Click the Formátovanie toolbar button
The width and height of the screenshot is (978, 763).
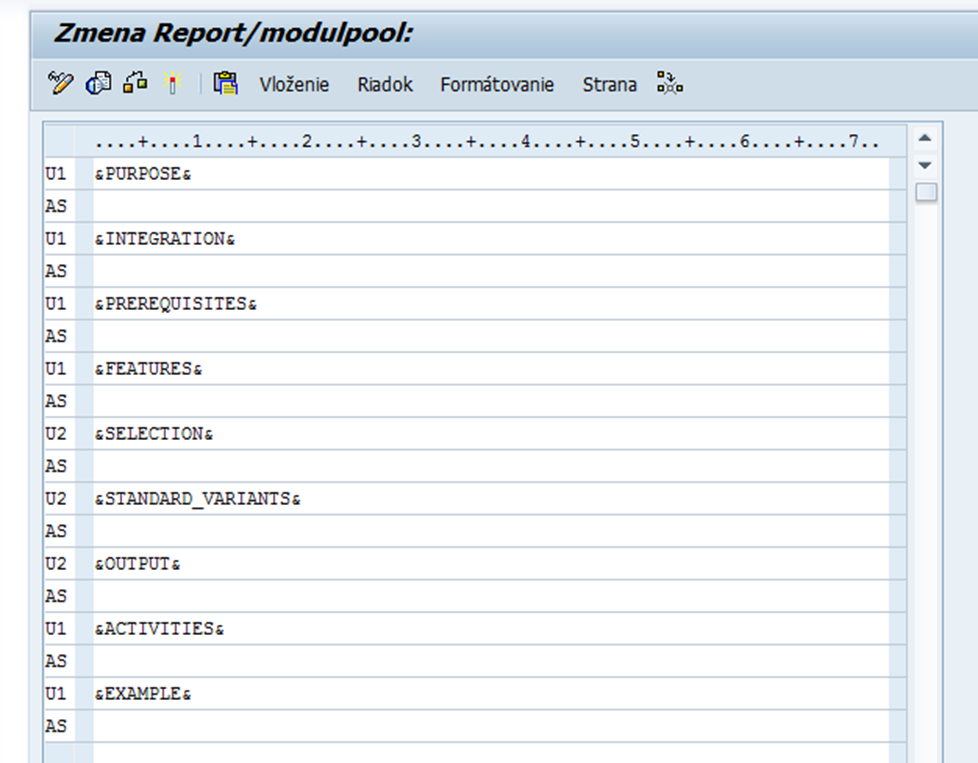point(497,85)
